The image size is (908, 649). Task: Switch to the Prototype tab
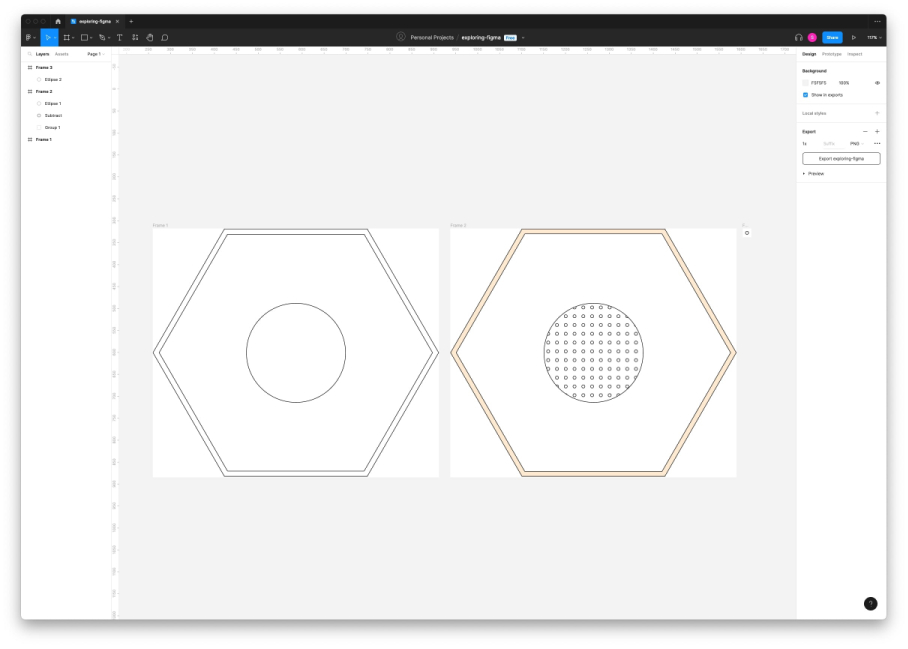tap(832, 54)
